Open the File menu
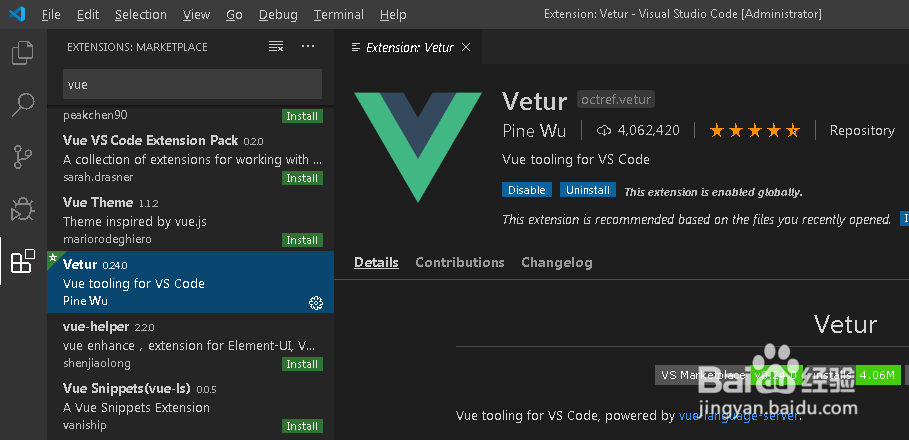This screenshot has height=440, width=909. pos(51,14)
